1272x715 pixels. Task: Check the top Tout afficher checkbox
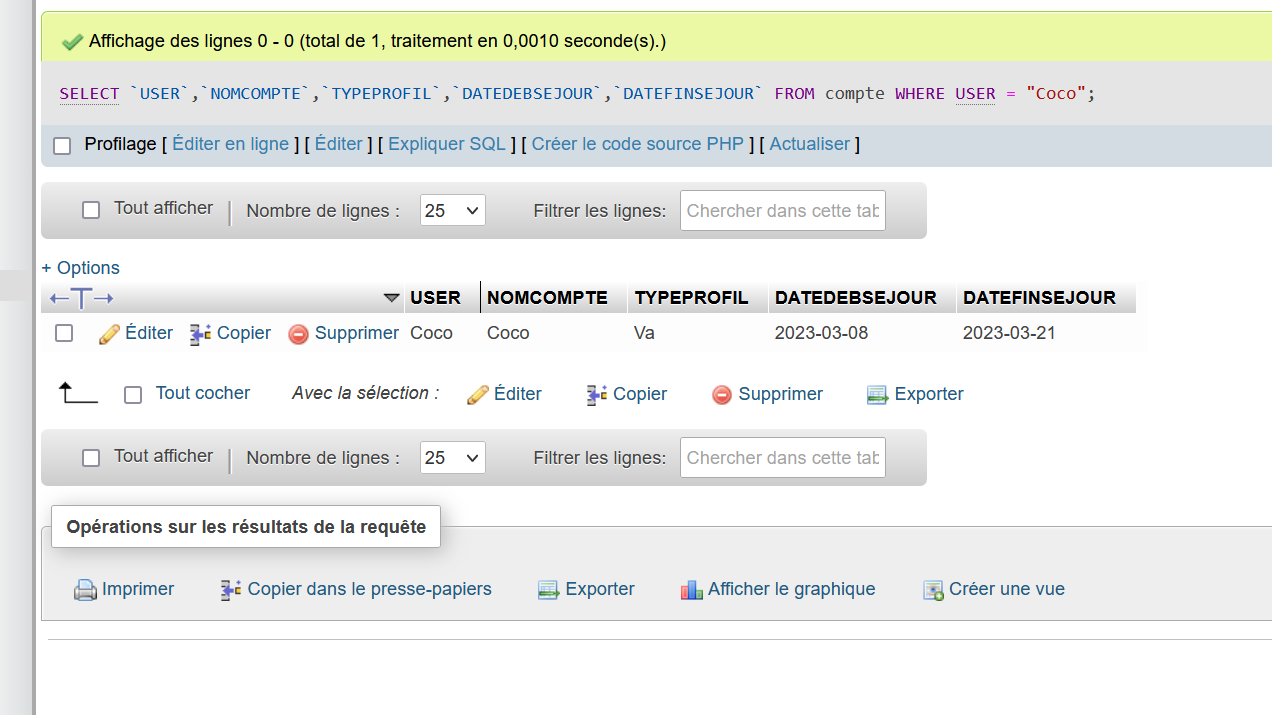point(91,210)
